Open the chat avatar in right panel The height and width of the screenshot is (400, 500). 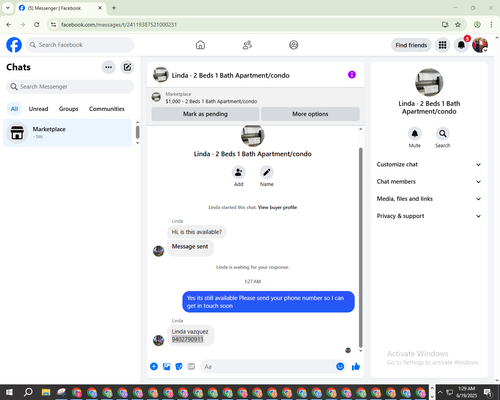[429, 82]
